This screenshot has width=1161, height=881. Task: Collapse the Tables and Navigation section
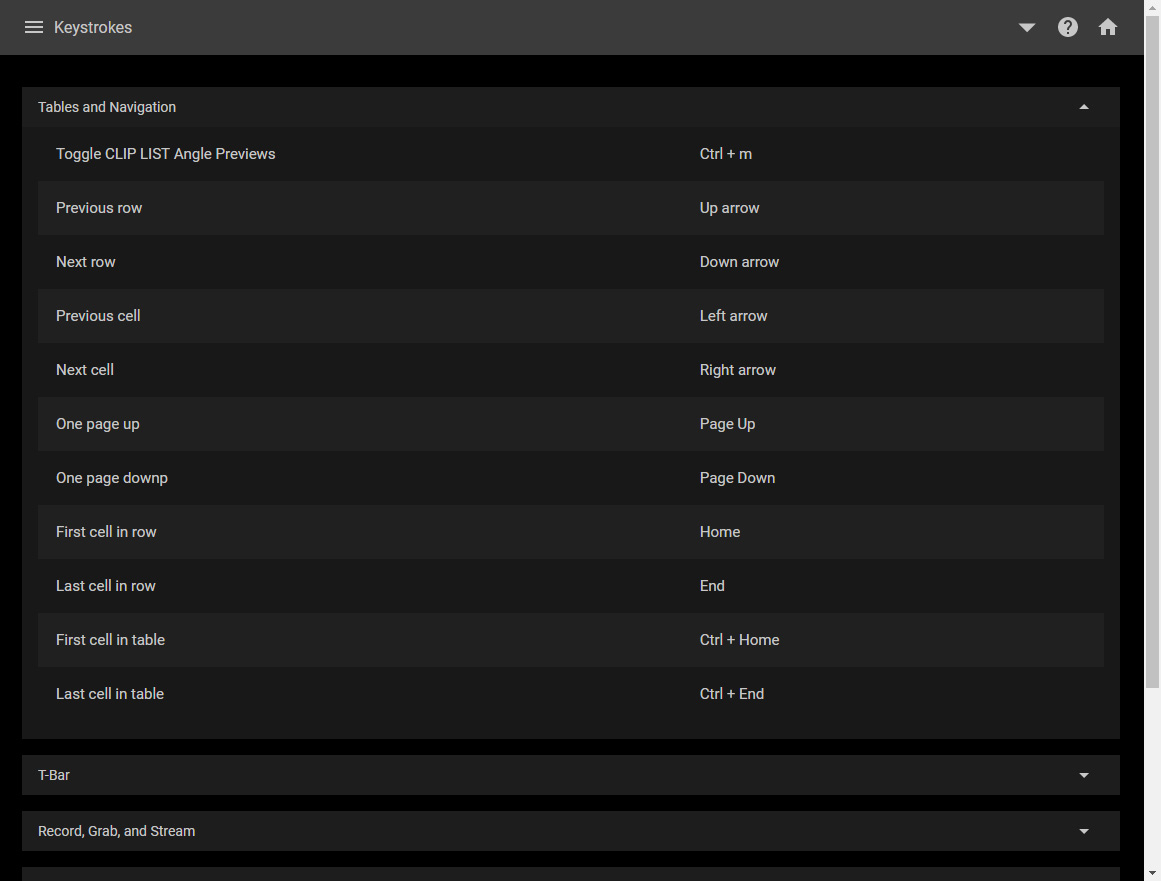coord(1084,107)
